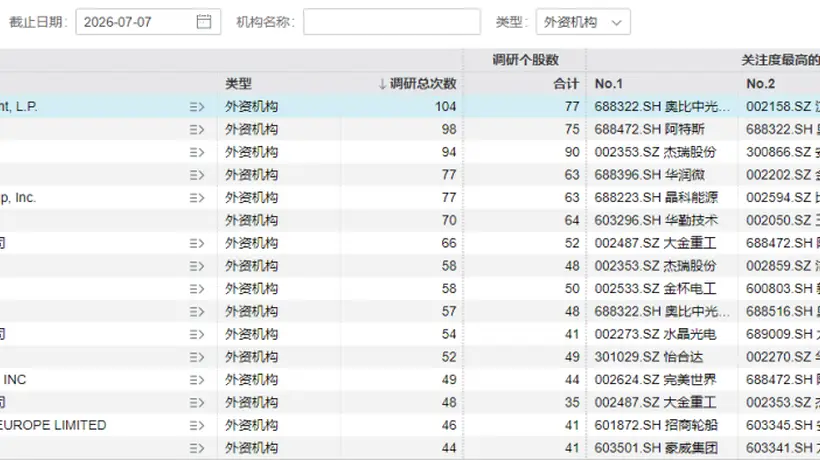Screen dimensions: 820x460
Task: Click No.2 stock 002594.SZ
Action: pyautogui.click(x=783, y=198)
